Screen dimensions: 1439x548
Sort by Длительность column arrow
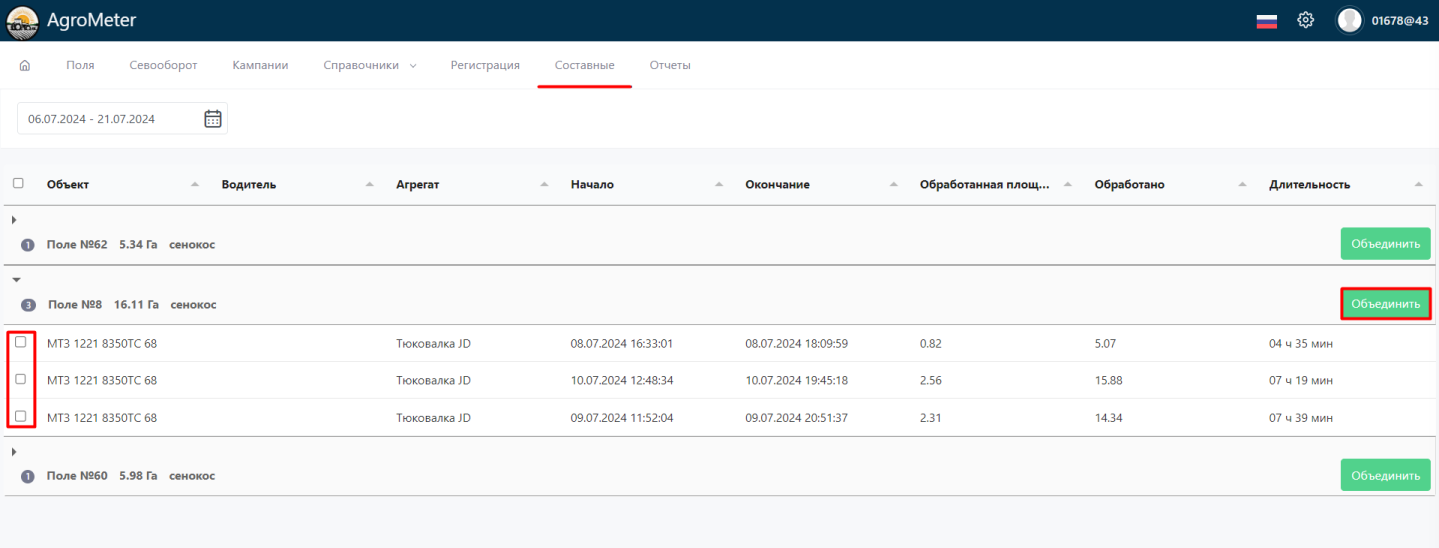[1418, 185]
